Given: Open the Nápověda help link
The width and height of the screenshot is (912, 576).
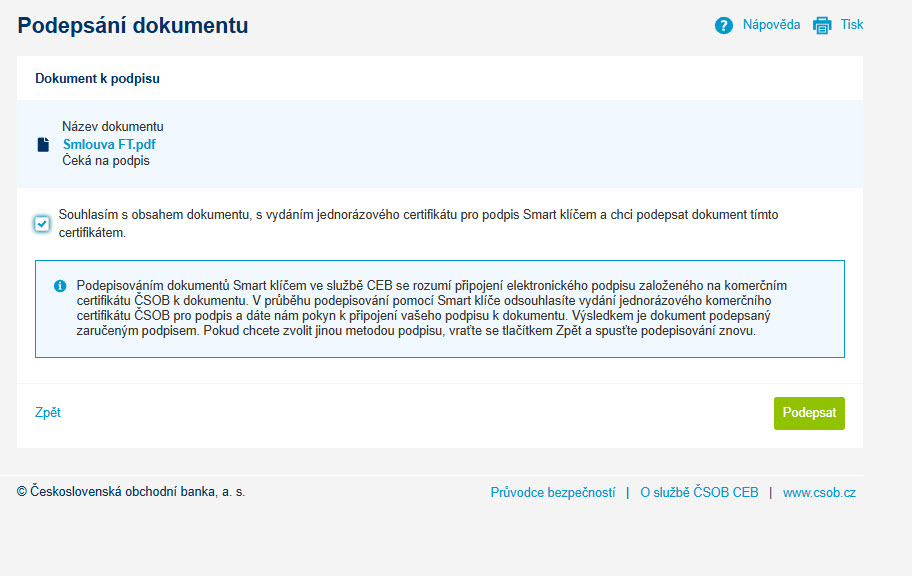Looking at the screenshot, I should coord(771,25).
